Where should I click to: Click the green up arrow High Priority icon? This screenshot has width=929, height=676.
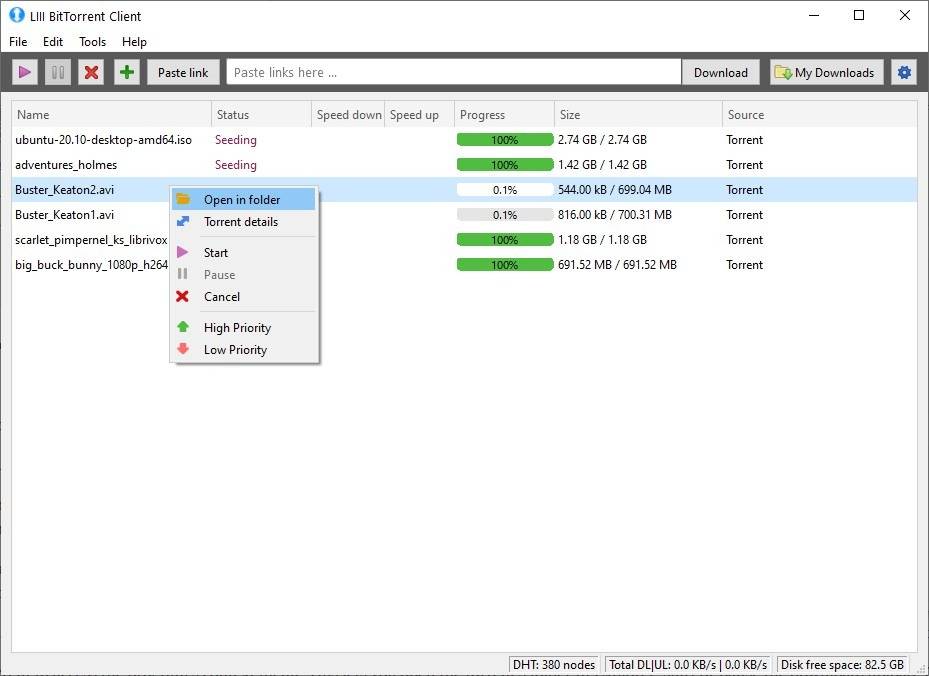pos(183,327)
